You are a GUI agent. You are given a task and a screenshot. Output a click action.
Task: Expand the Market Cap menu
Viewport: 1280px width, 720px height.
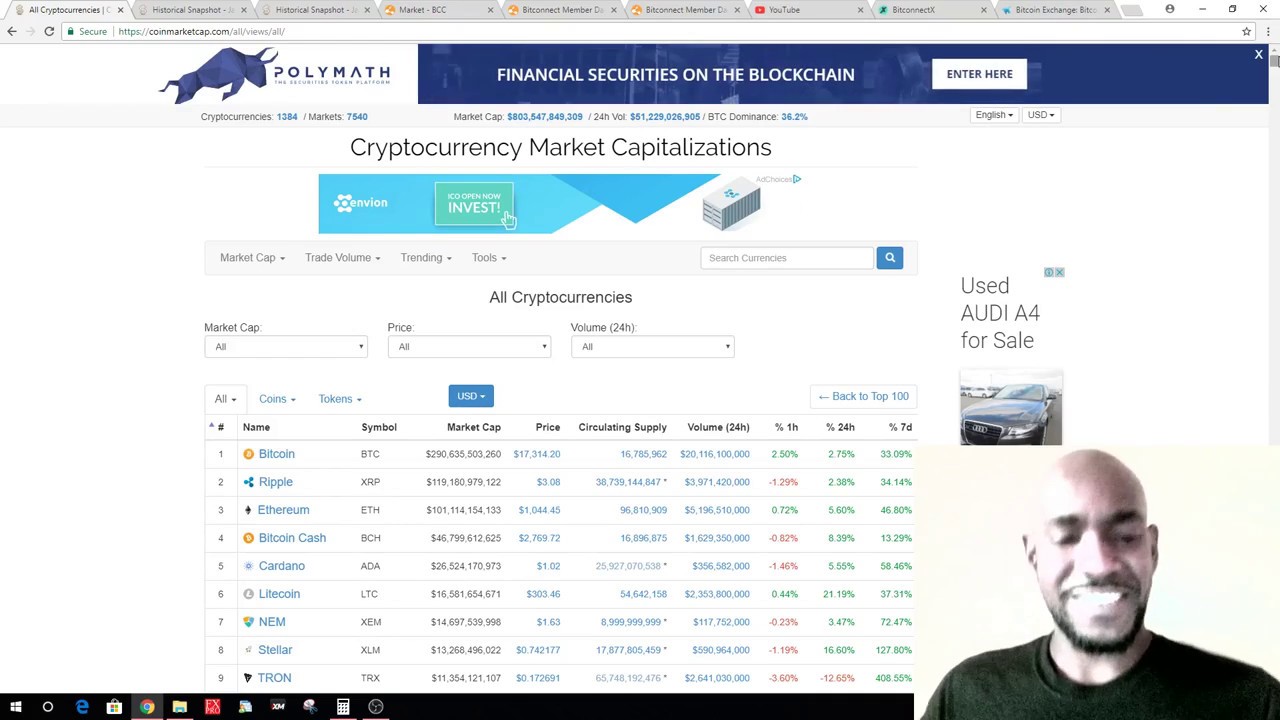(252, 258)
